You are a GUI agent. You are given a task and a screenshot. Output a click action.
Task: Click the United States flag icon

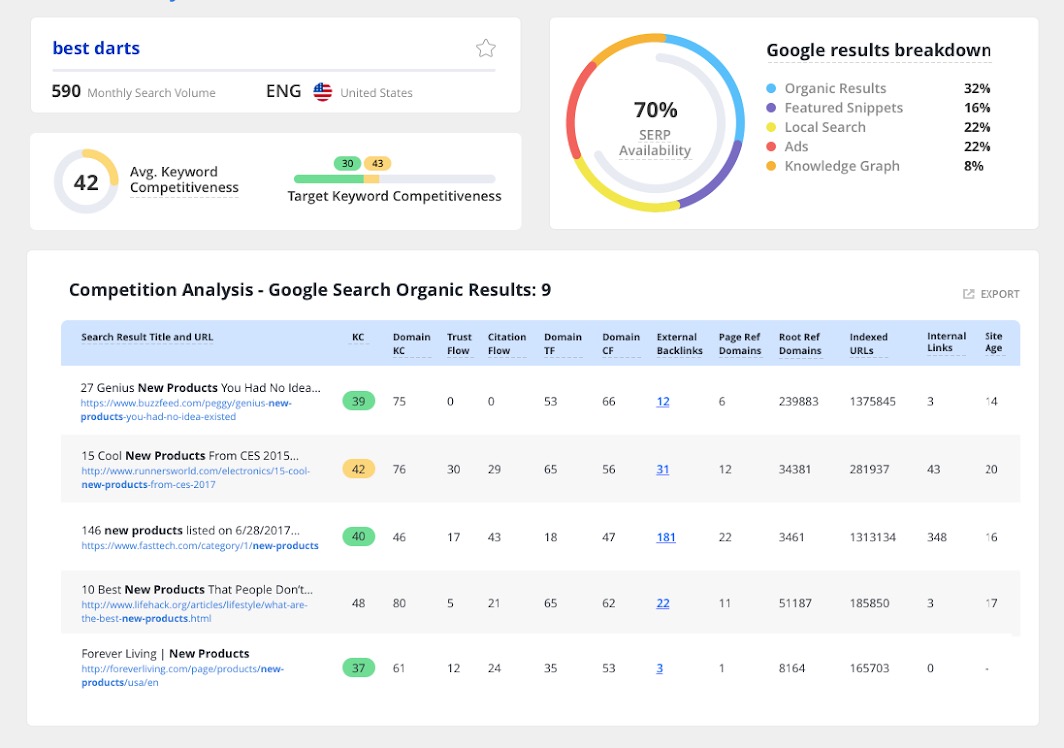(322, 92)
